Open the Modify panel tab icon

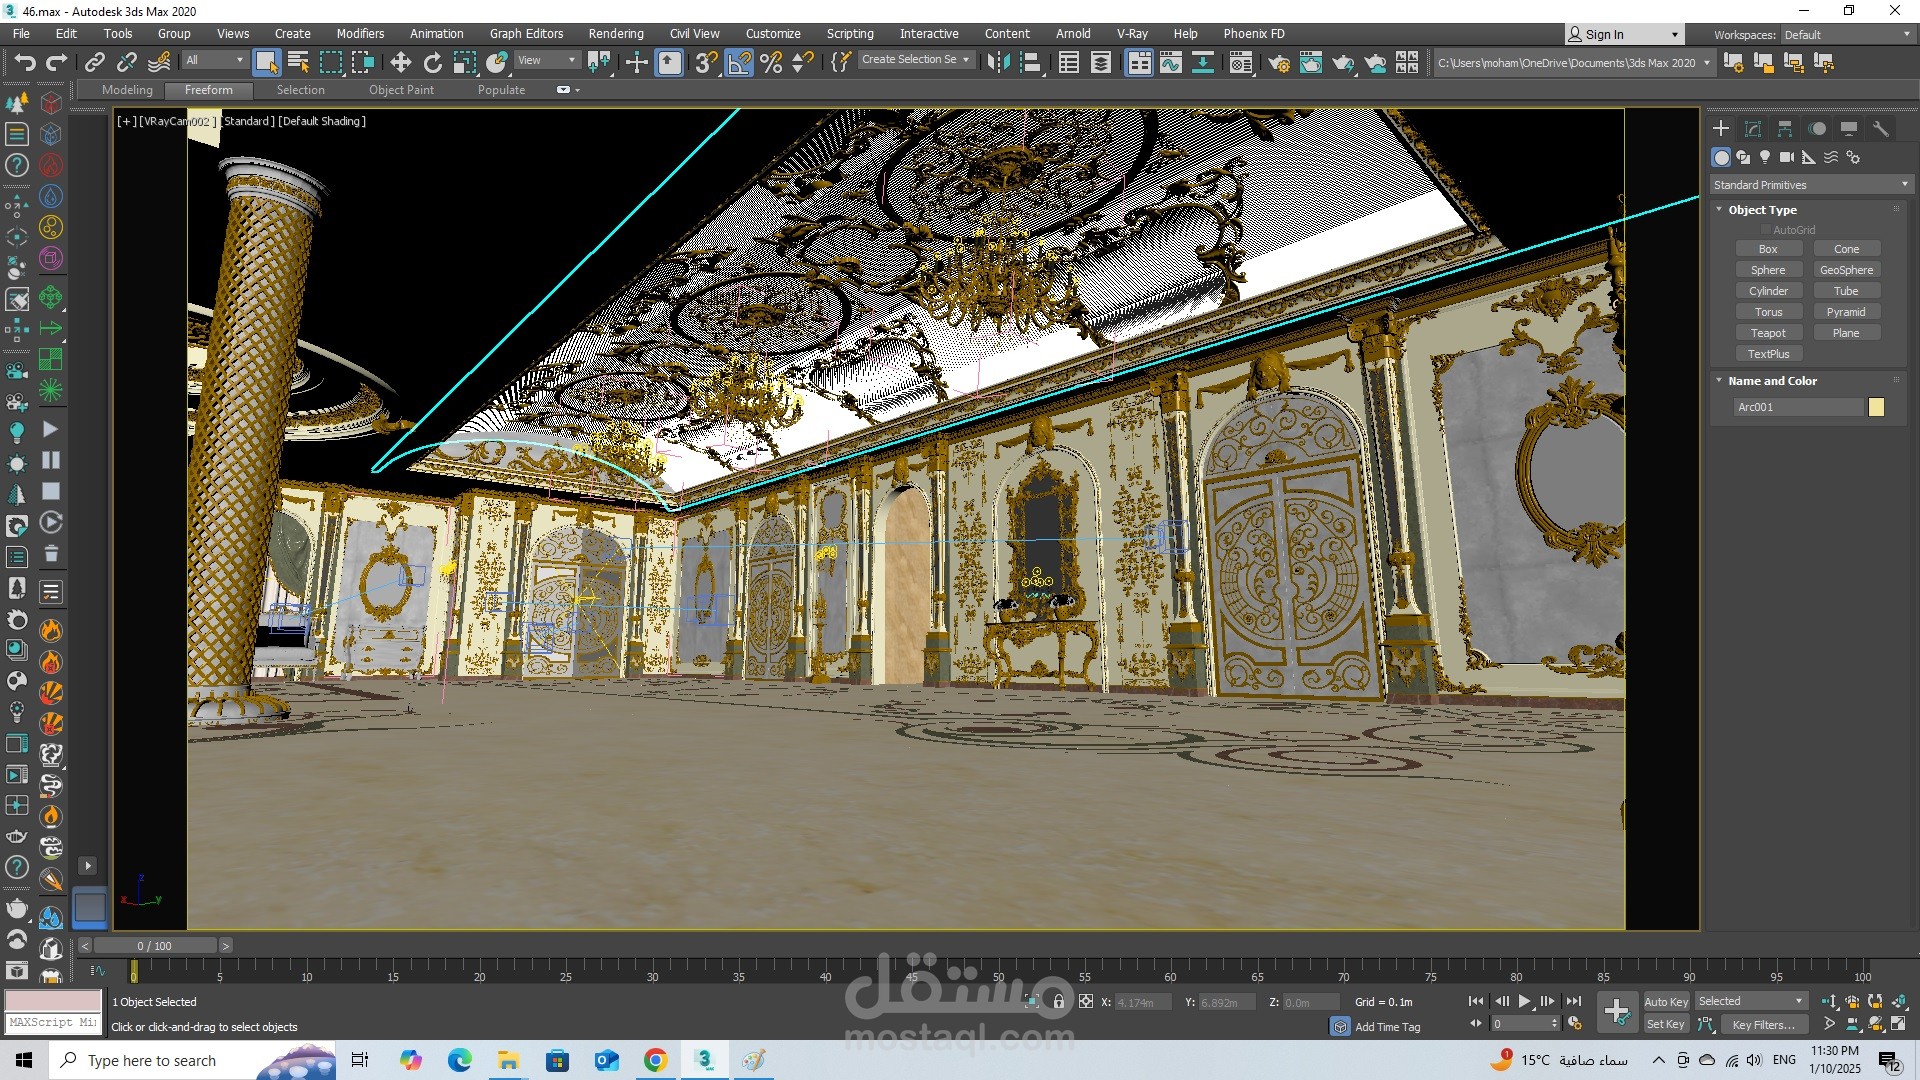click(1752, 129)
